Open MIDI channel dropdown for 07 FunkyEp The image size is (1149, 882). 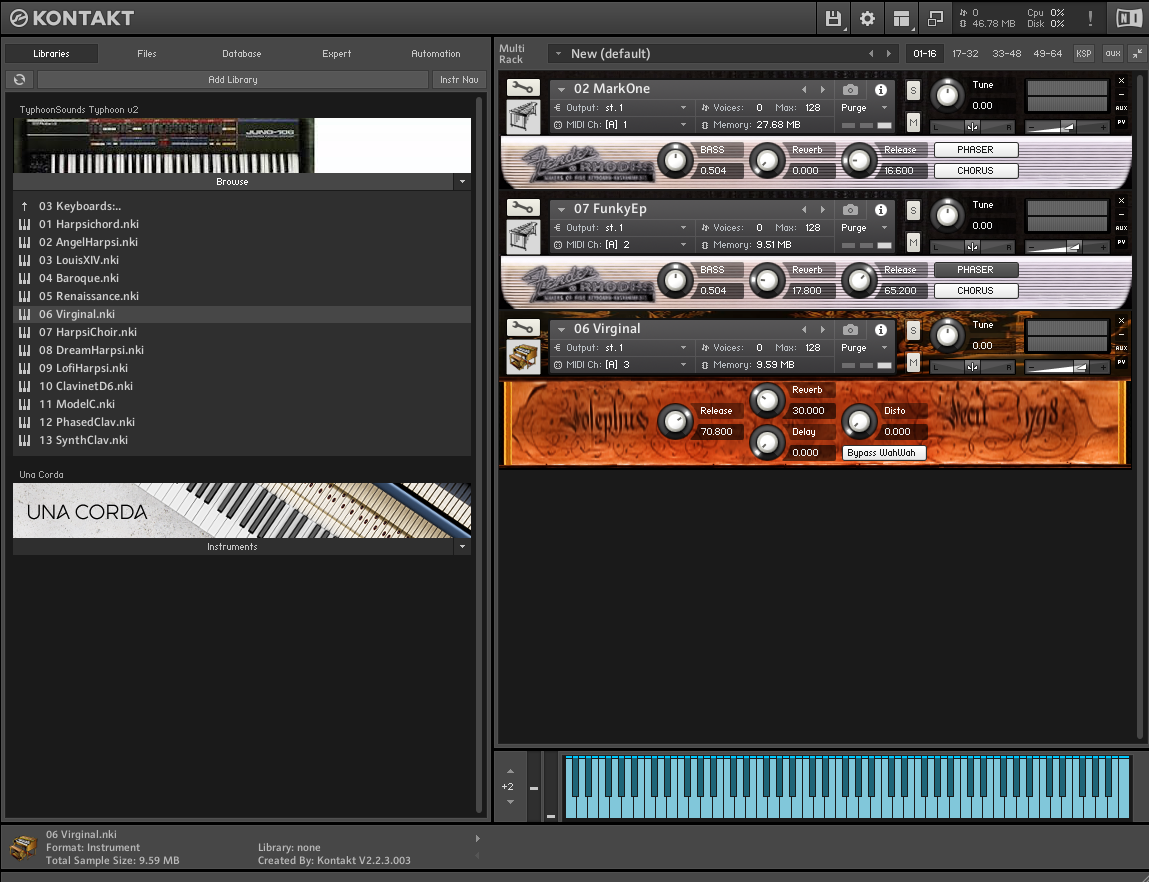click(x=683, y=245)
